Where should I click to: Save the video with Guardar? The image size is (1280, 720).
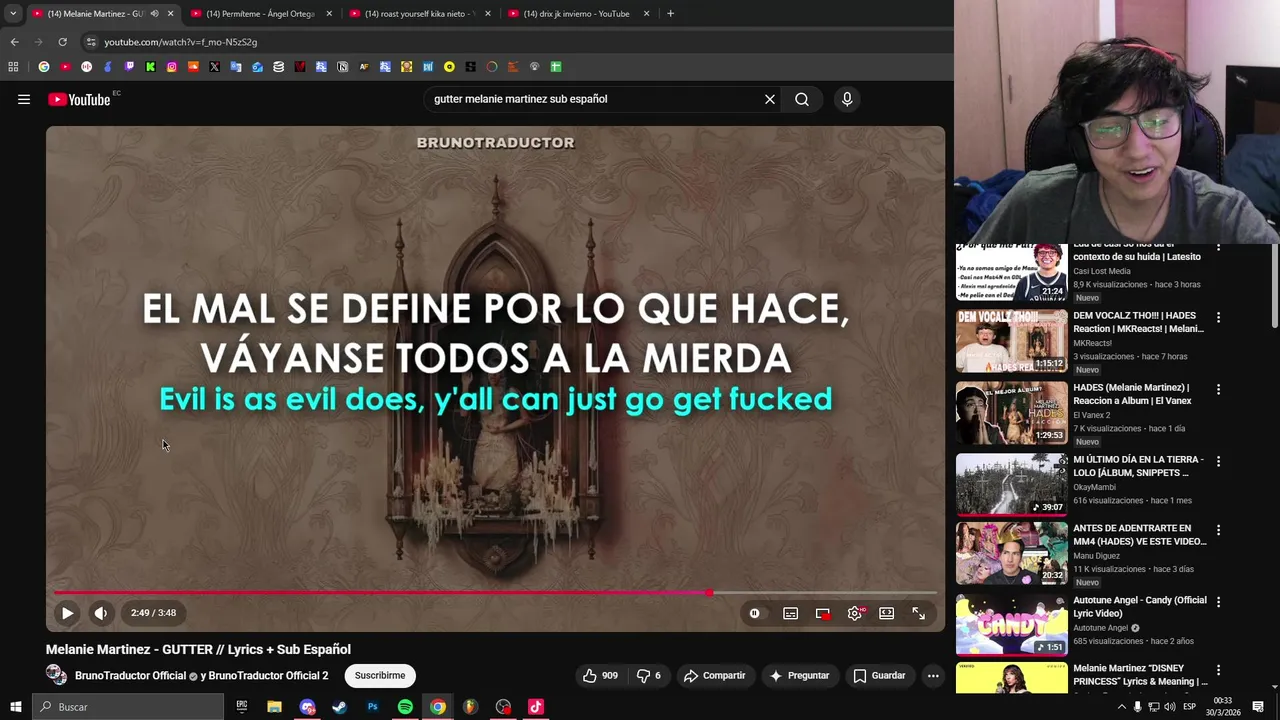pos(879,676)
